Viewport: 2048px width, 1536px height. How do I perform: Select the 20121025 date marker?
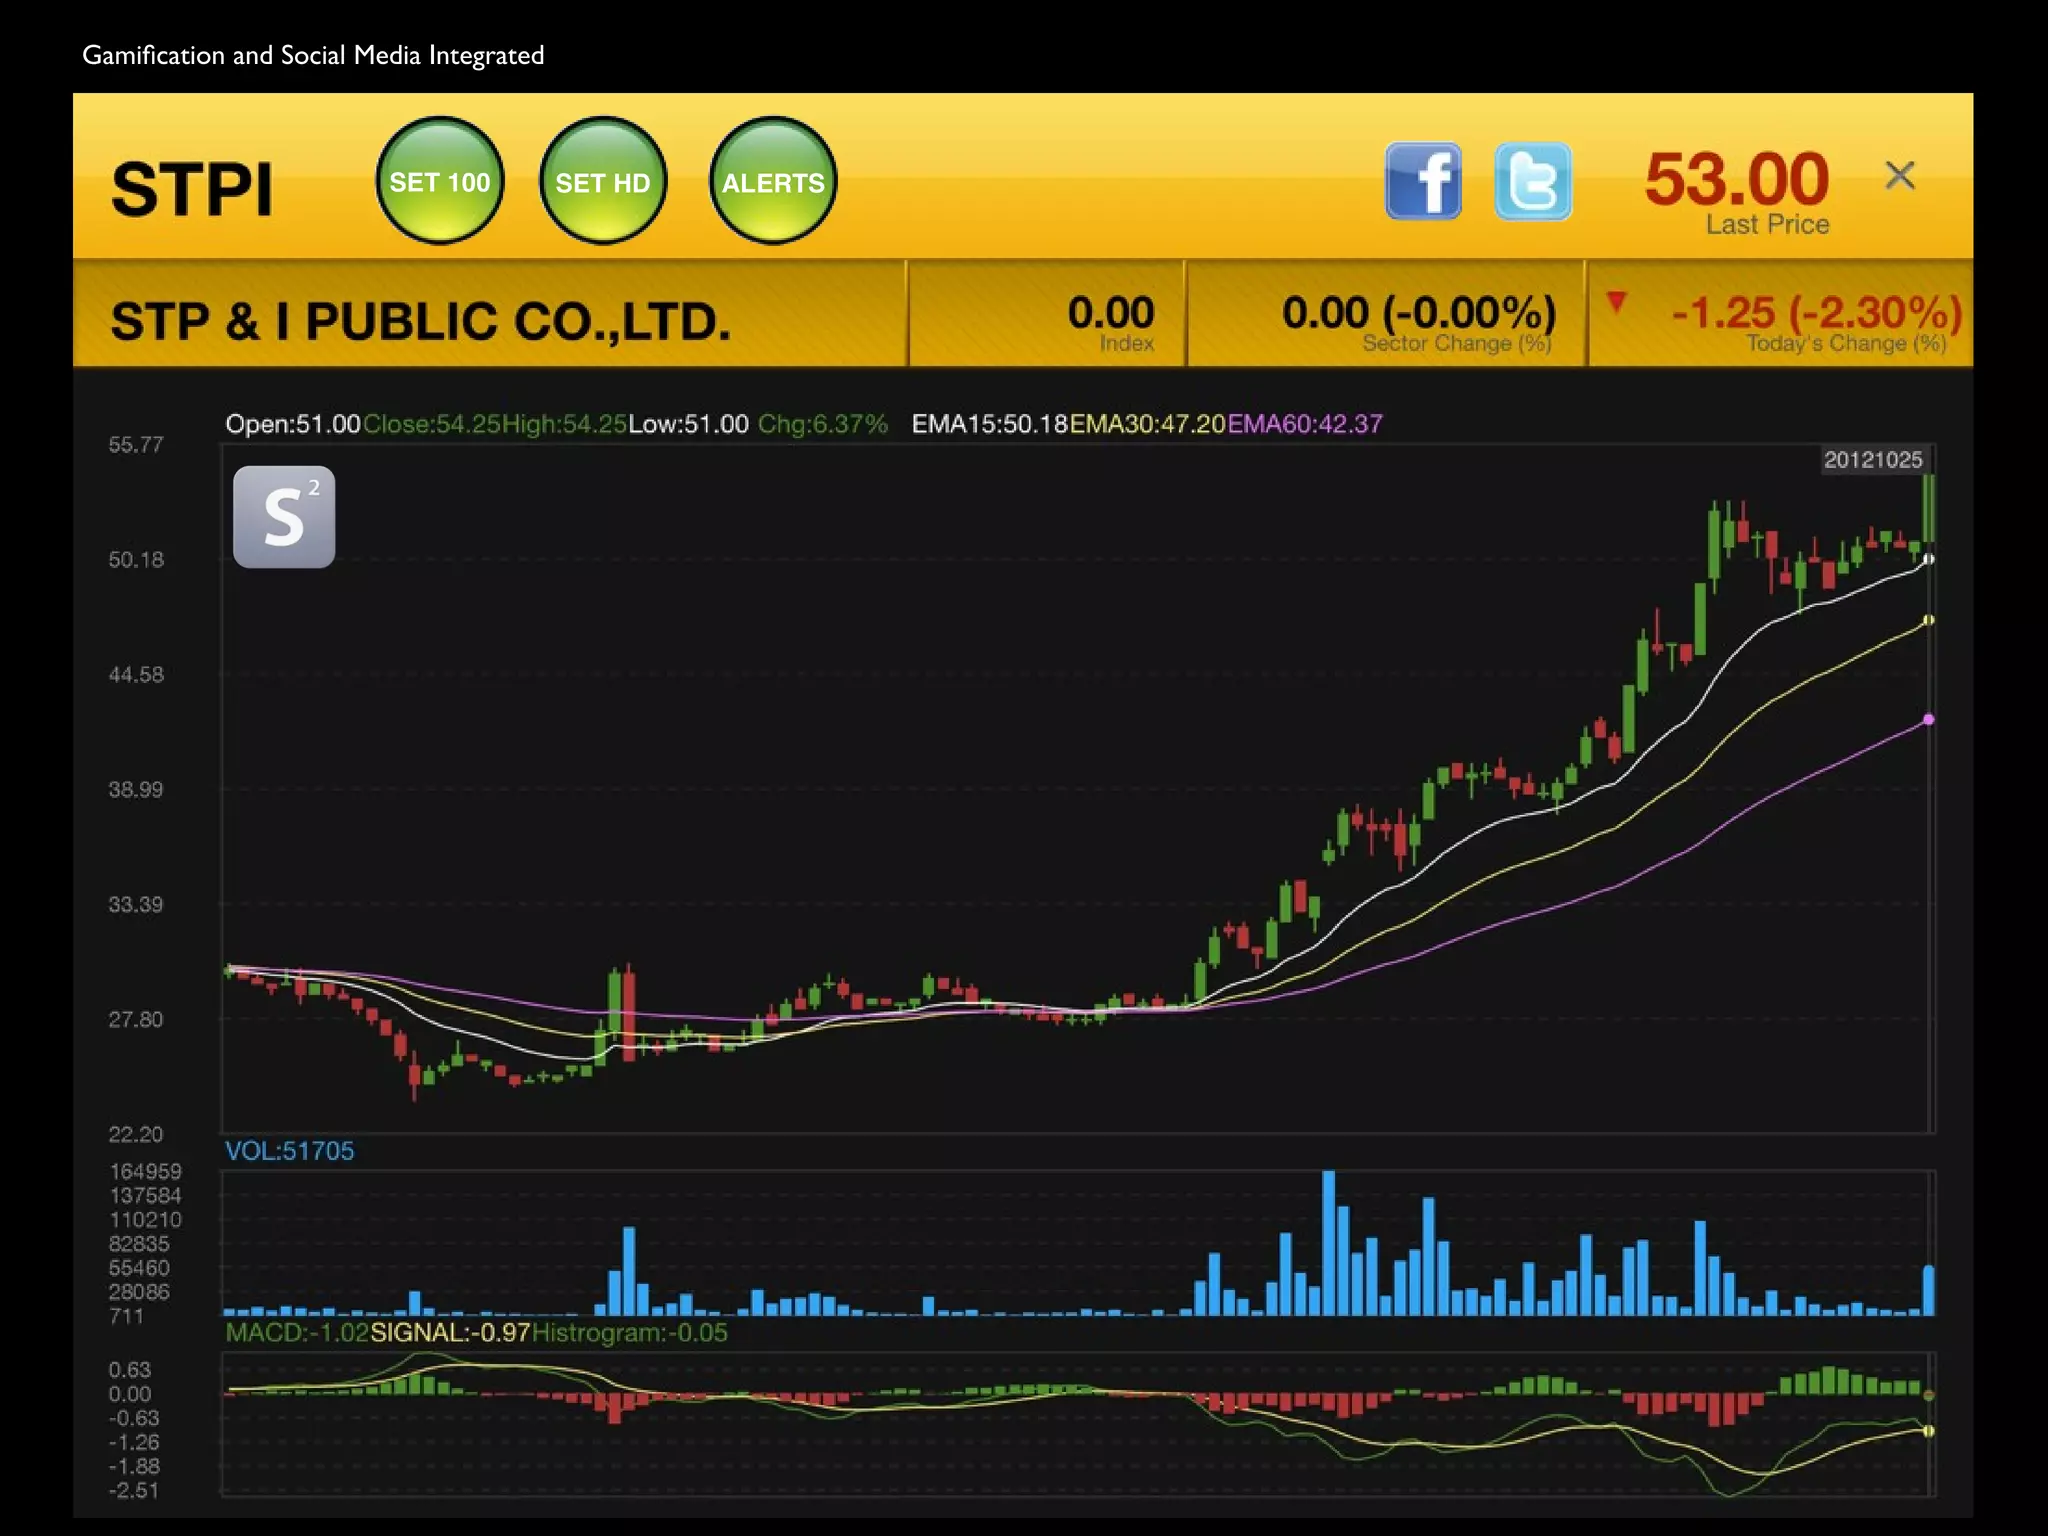point(1872,460)
